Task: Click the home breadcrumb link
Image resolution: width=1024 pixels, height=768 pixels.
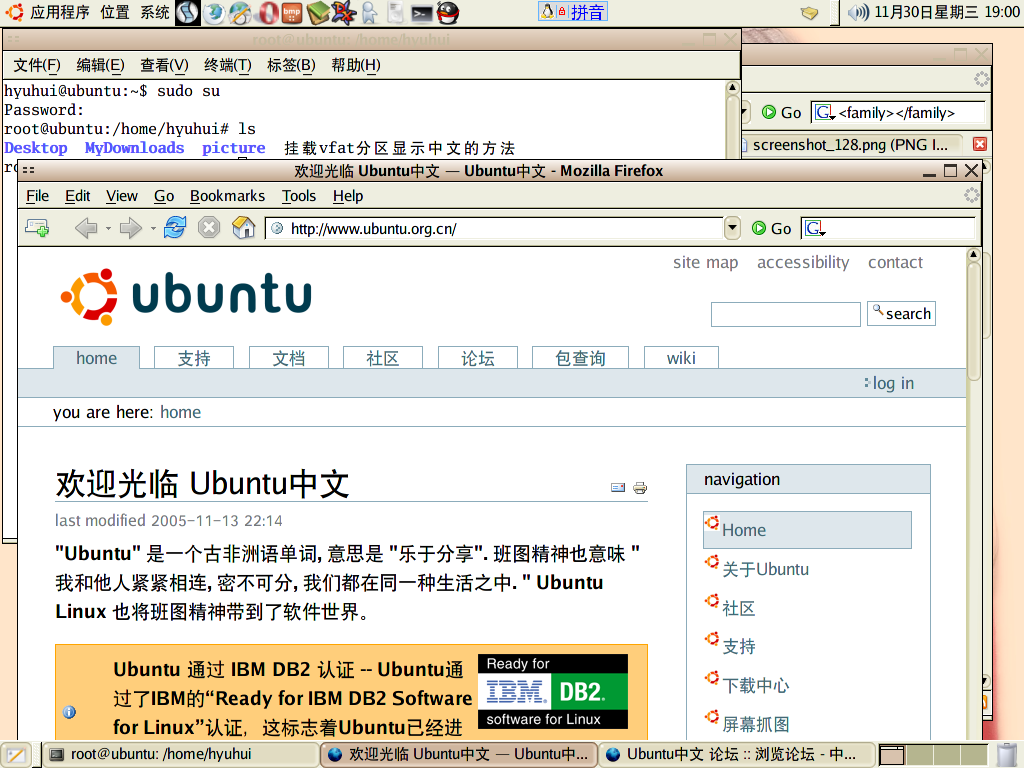Action: (180, 413)
